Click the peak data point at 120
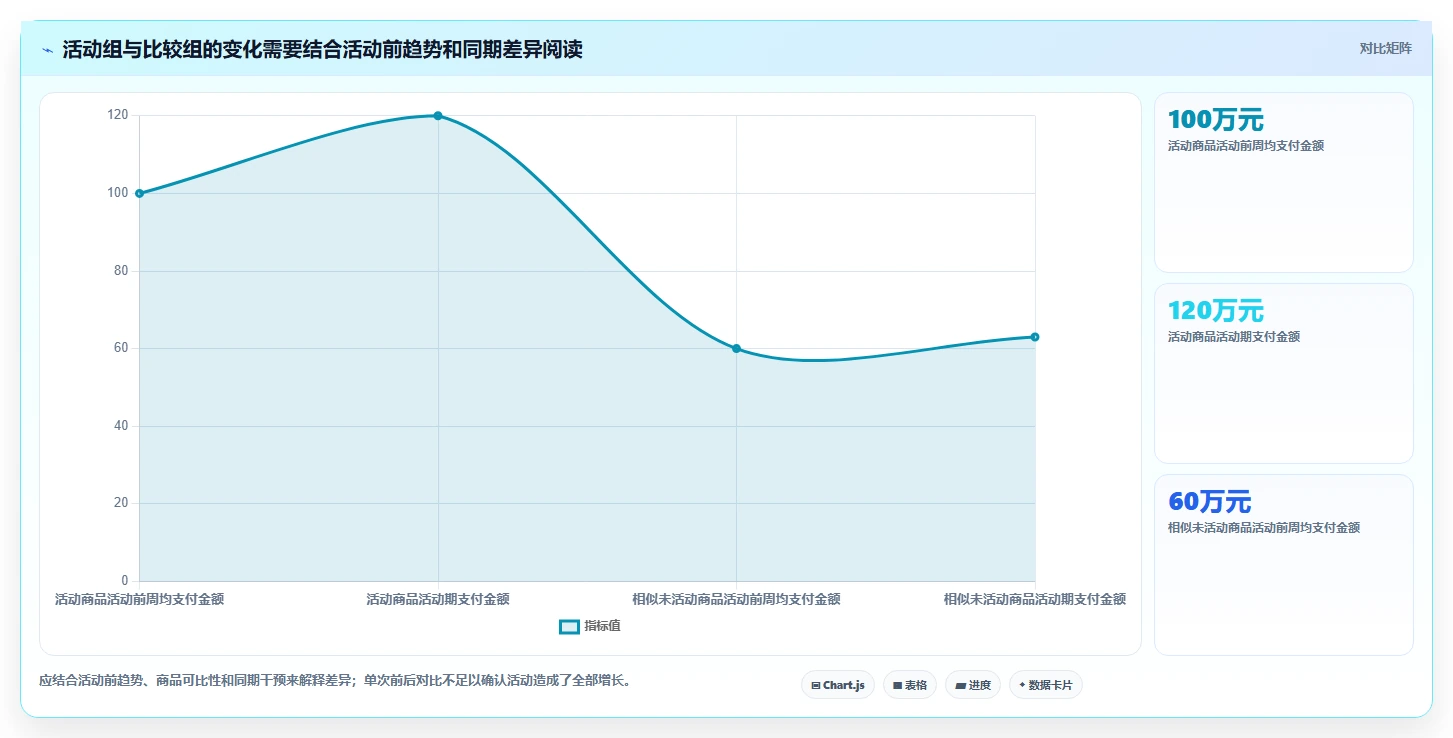This screenshot has width=1453, height=738. (x=438, y=116)
